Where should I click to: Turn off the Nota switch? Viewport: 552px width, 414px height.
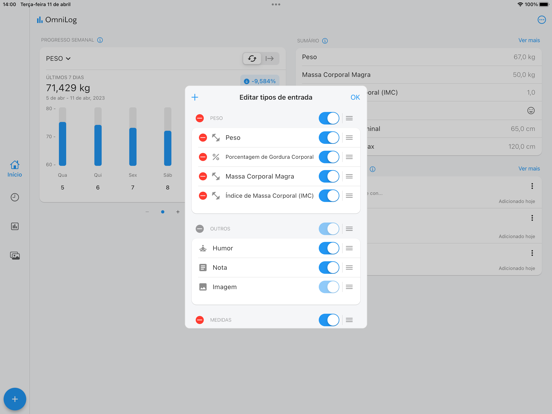[x=329, y=268]
